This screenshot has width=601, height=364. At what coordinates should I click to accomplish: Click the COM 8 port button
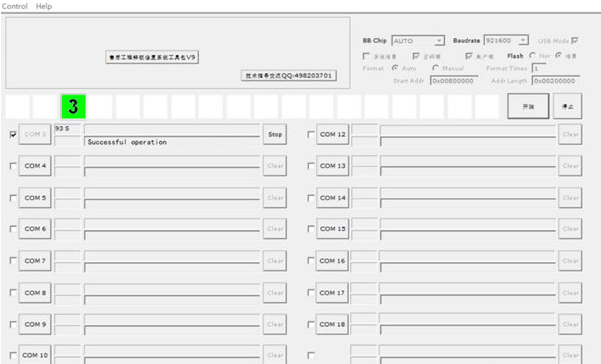tap(35, 293)
